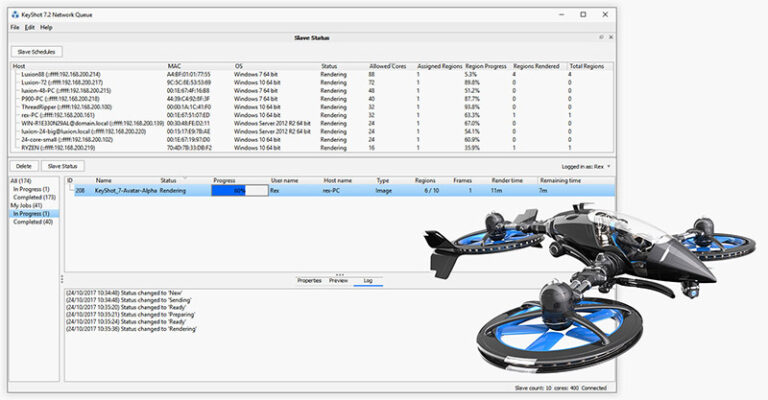
Task: Close the Slave Status panel
Action: [x=611, y=37]
